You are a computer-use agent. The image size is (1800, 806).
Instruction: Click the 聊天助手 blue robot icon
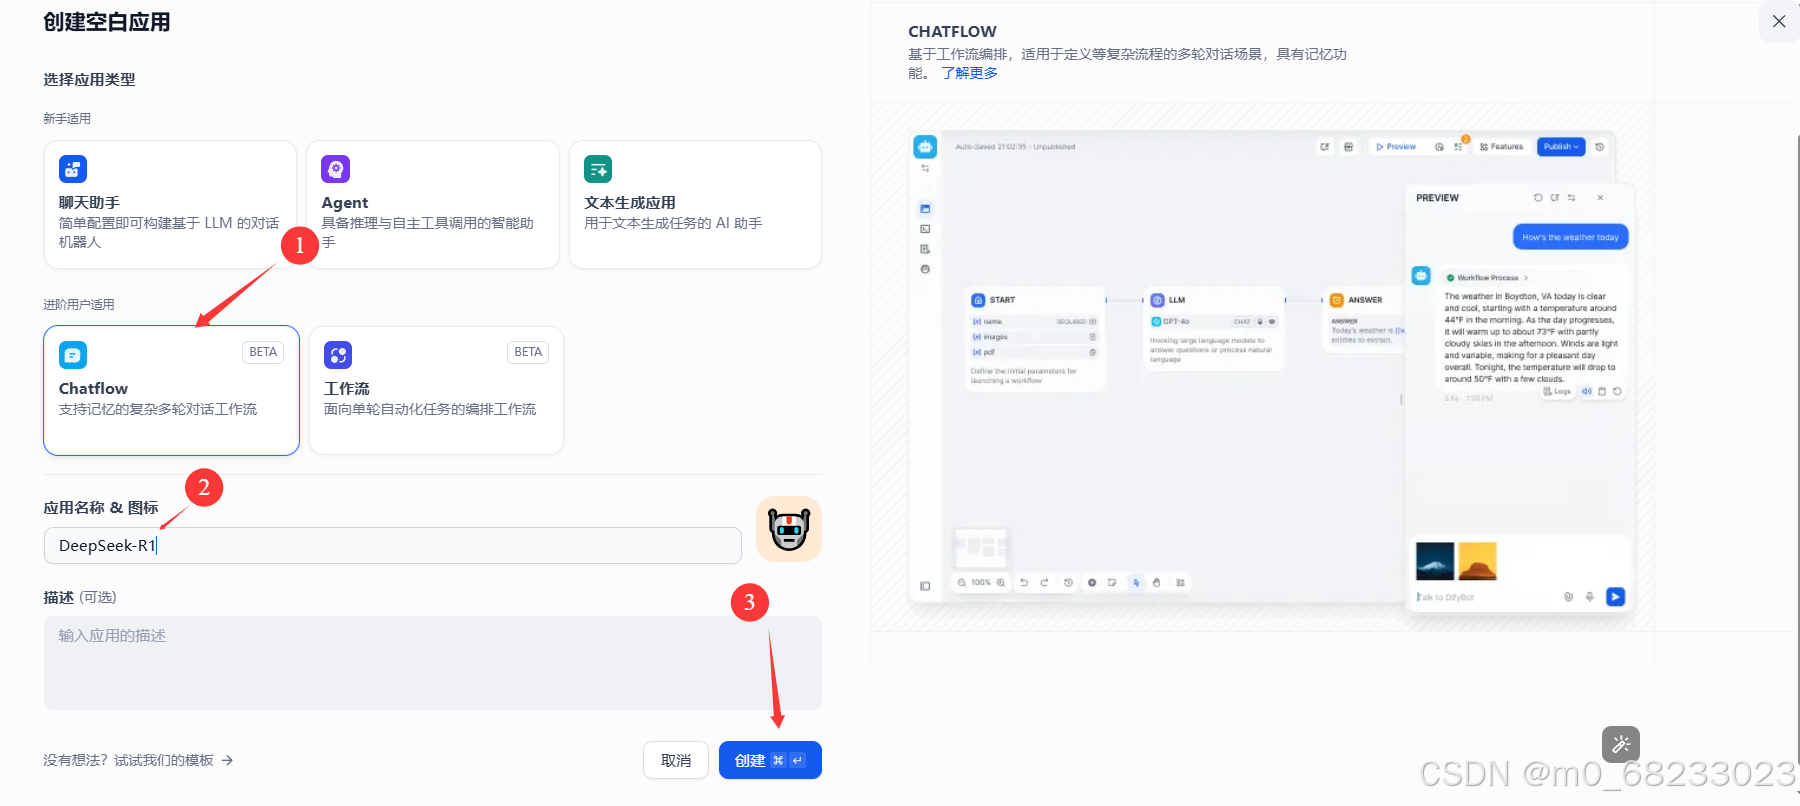coord(73,169)
